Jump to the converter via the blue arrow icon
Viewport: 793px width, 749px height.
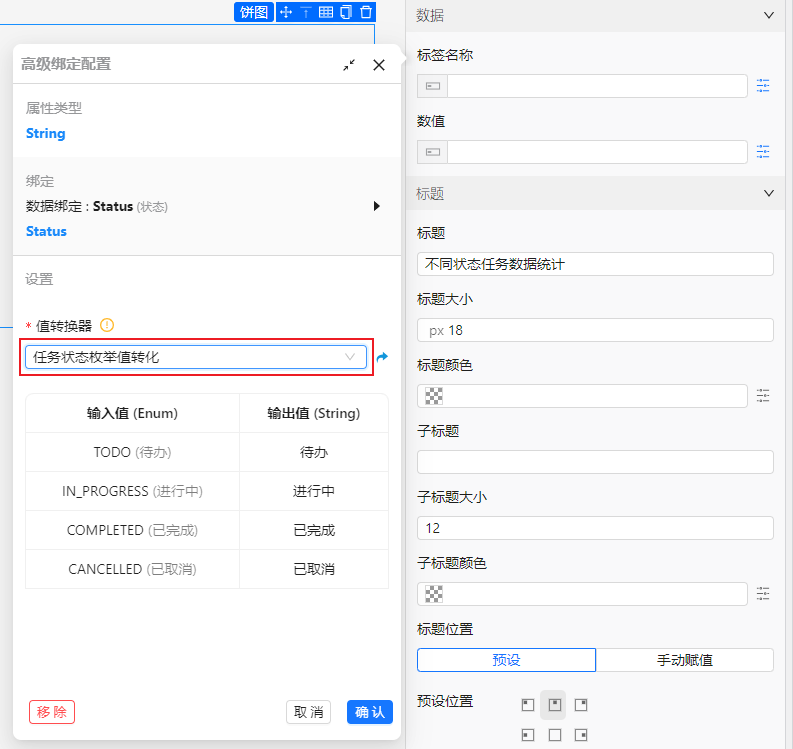pyautogui.click(x=382, y=357)
